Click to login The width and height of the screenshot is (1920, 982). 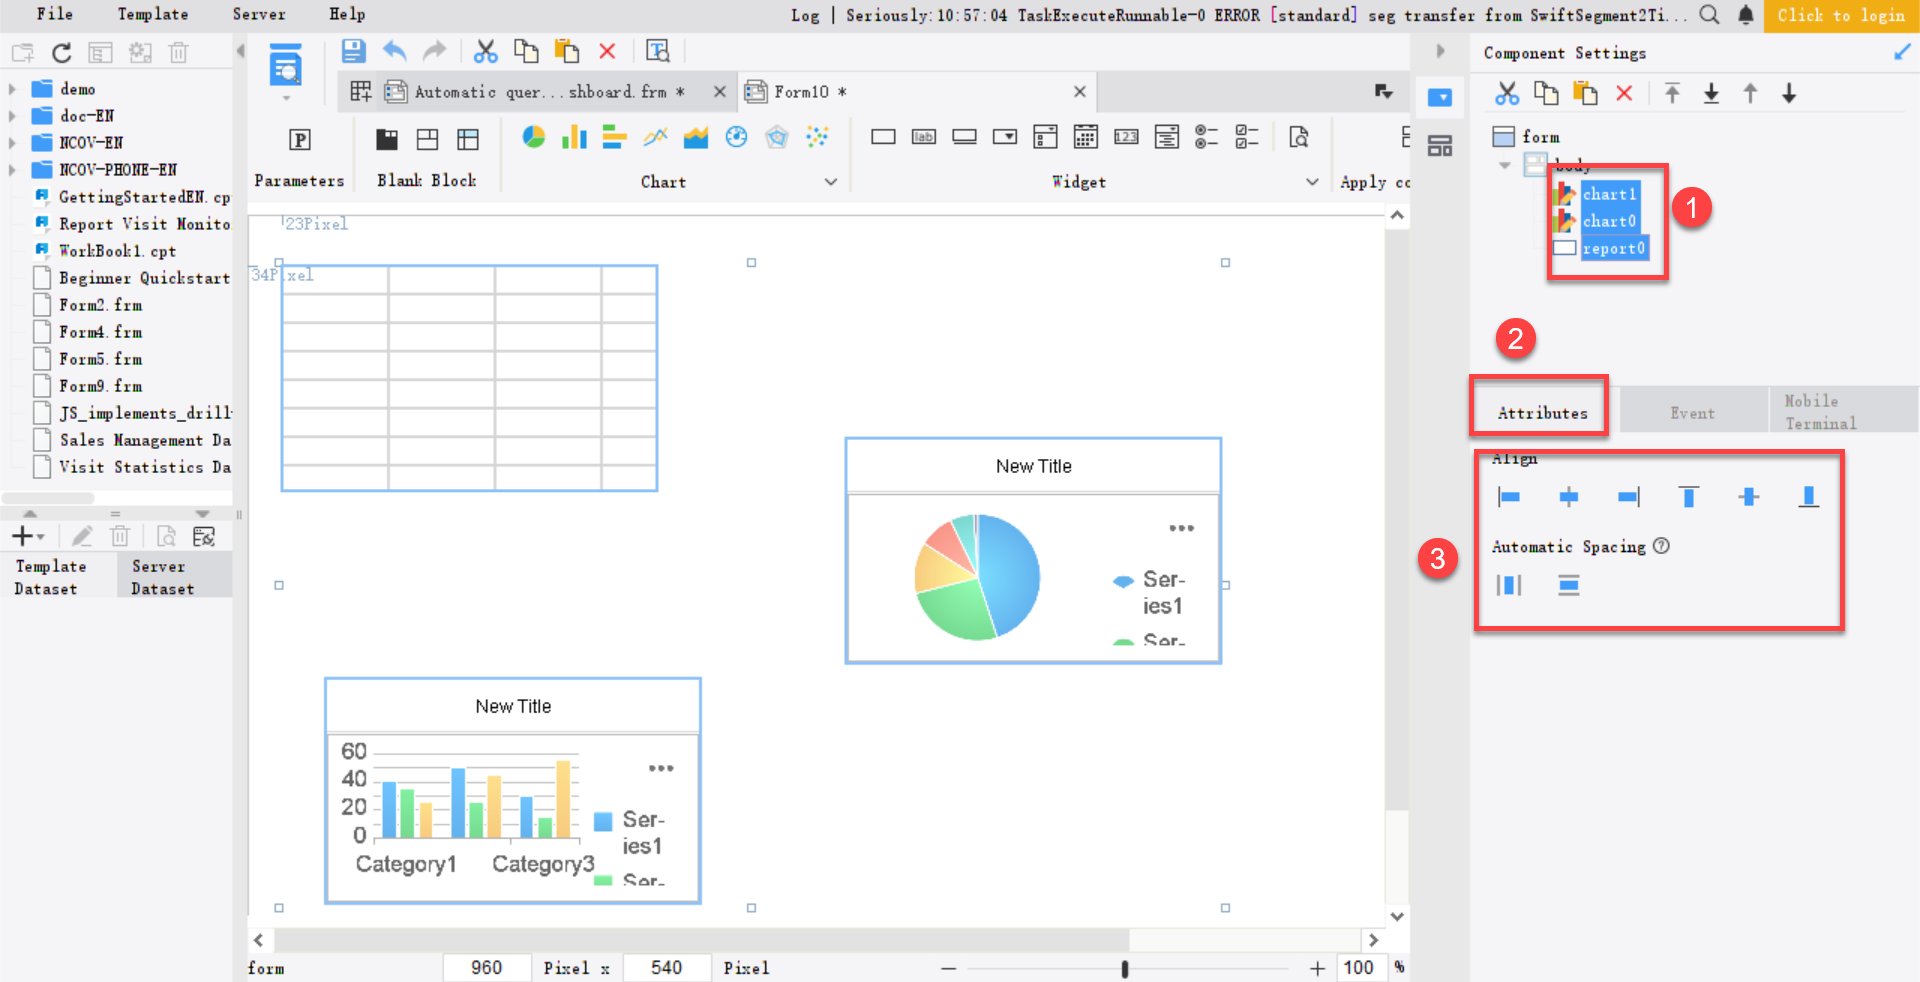pos(1841,15)
